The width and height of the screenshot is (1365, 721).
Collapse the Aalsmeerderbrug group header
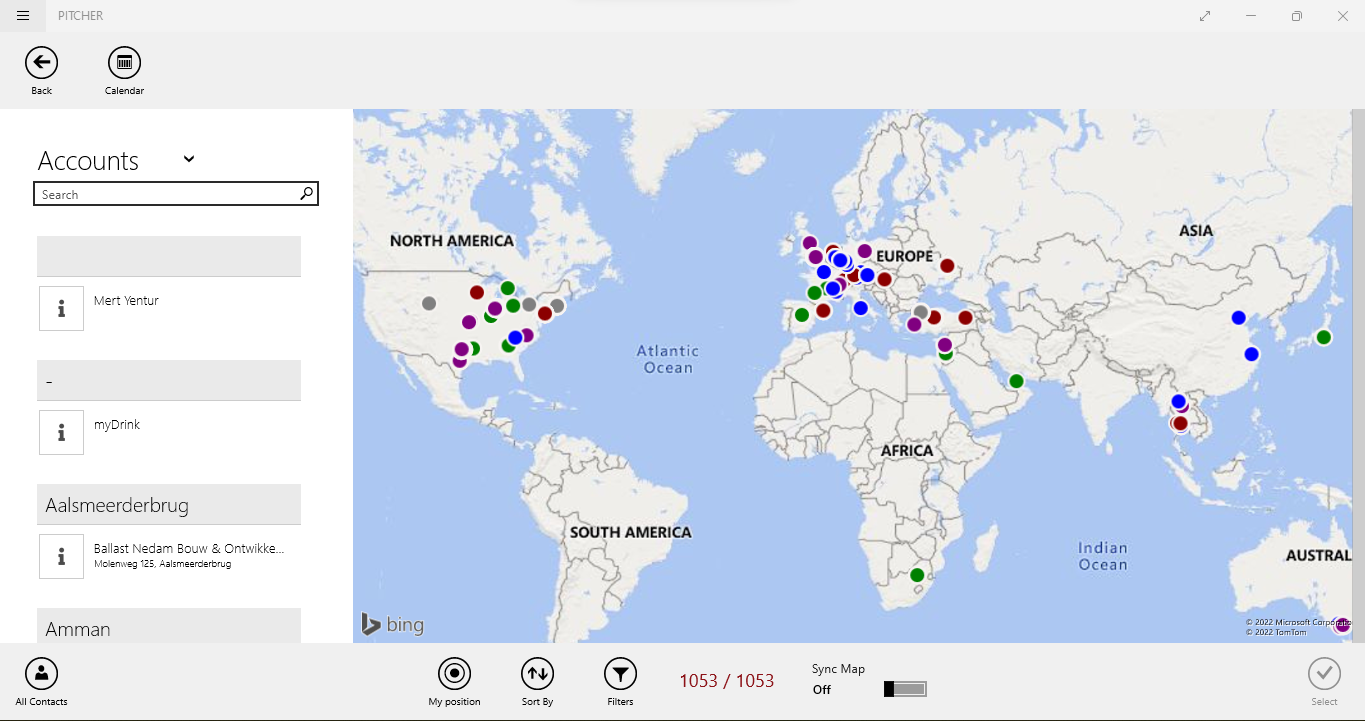[x=168, y=504]
